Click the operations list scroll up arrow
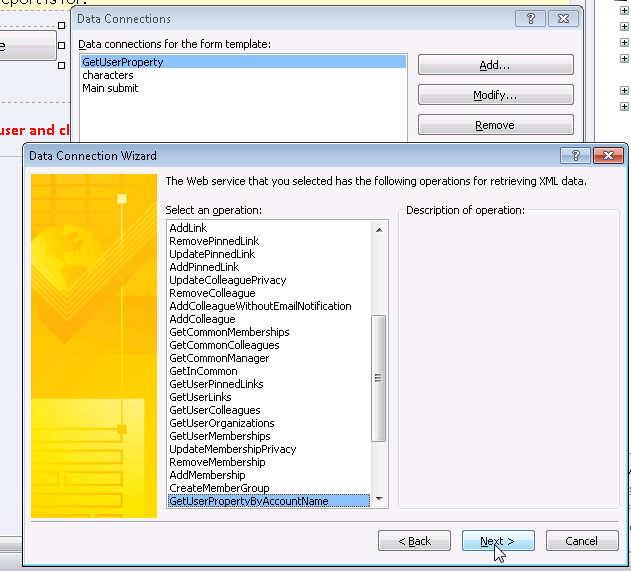This screenshot has height=571, width=631. (379, 229)
